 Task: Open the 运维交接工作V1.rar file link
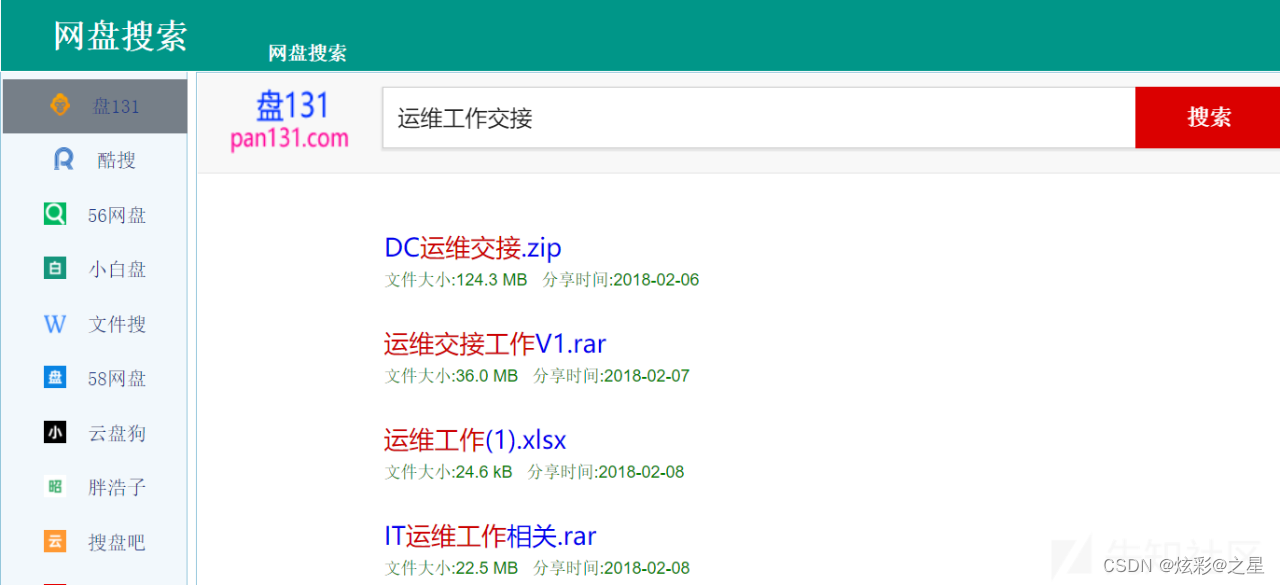495,344
